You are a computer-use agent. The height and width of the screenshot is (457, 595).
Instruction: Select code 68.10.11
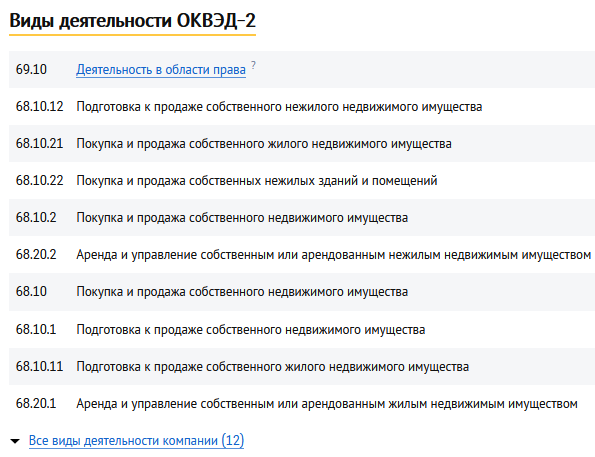(39, 366)
